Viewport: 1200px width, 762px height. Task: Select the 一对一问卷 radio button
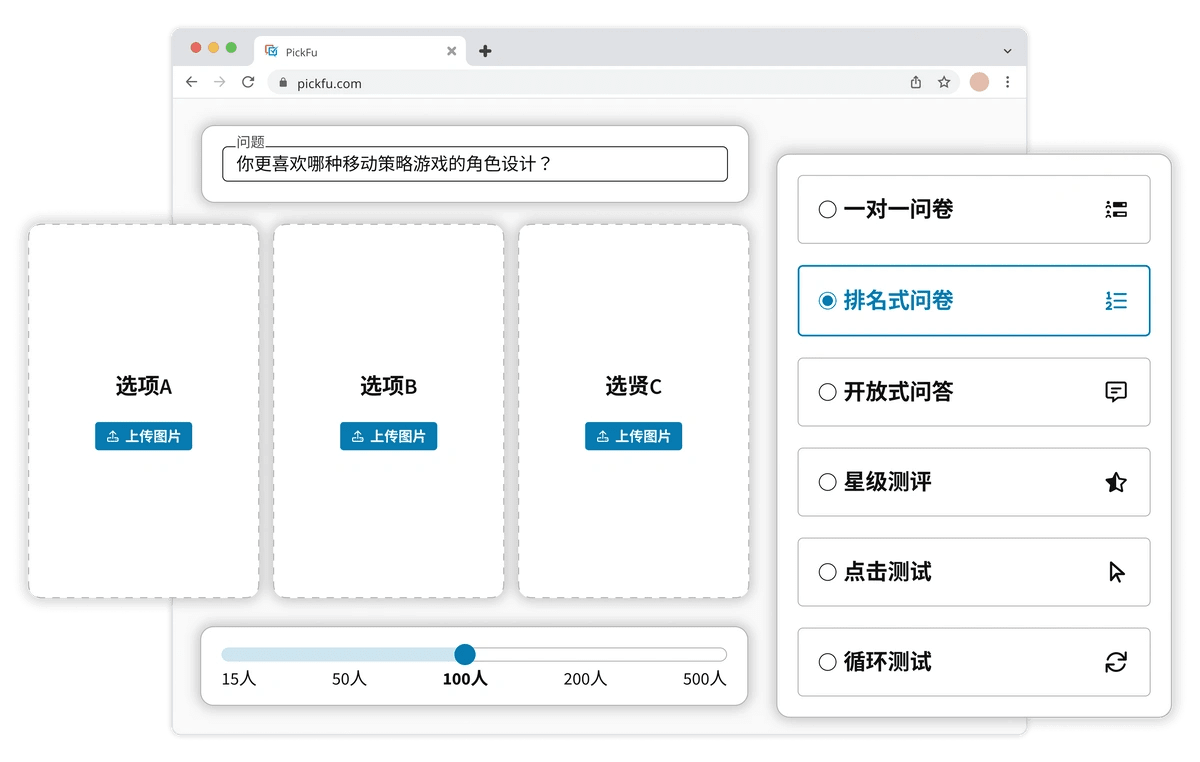click(827, 209)
